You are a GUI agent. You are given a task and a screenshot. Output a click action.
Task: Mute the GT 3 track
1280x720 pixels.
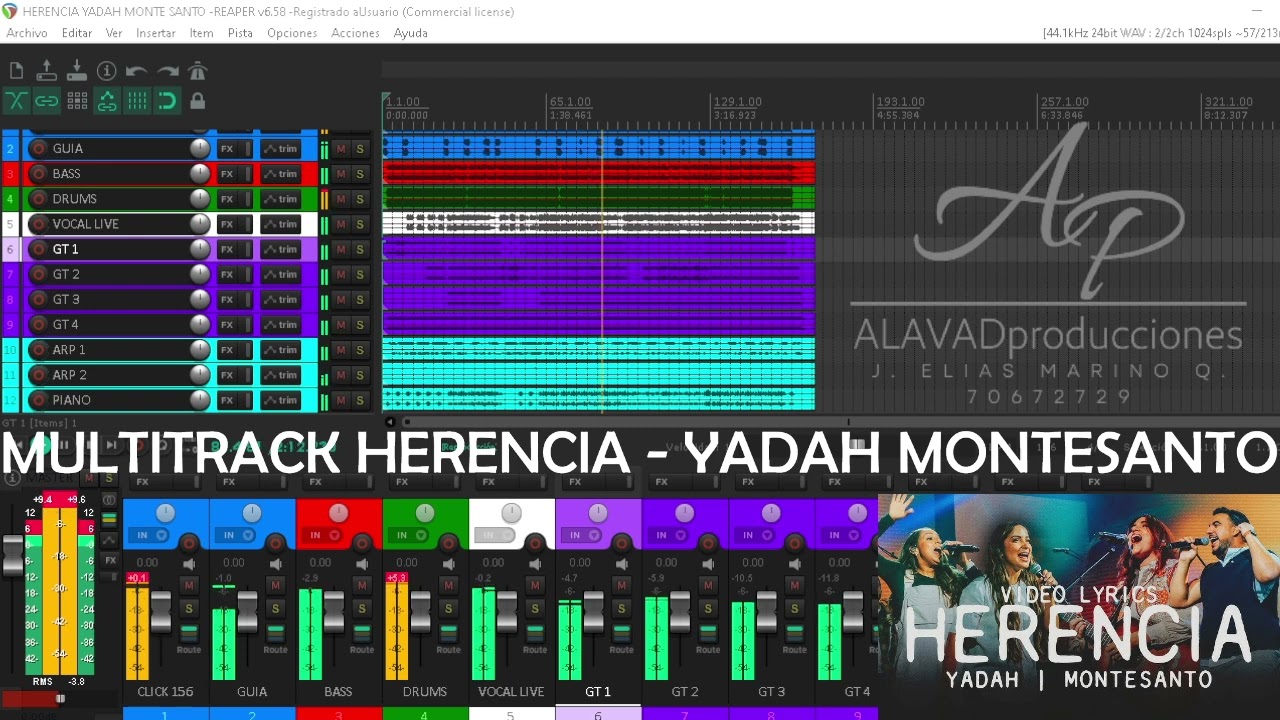coord(340,300)
